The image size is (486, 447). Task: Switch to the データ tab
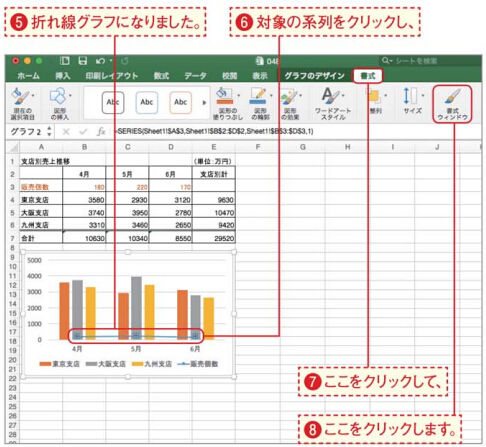[x=195, y=76]
